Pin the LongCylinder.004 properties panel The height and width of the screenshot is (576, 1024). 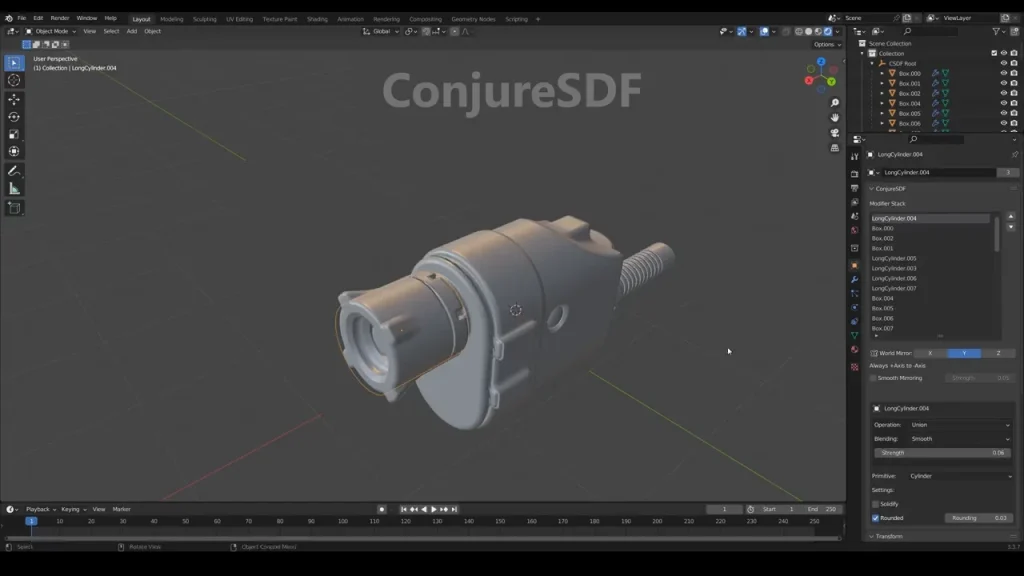pyautogui.click(x=1014, y=155)
